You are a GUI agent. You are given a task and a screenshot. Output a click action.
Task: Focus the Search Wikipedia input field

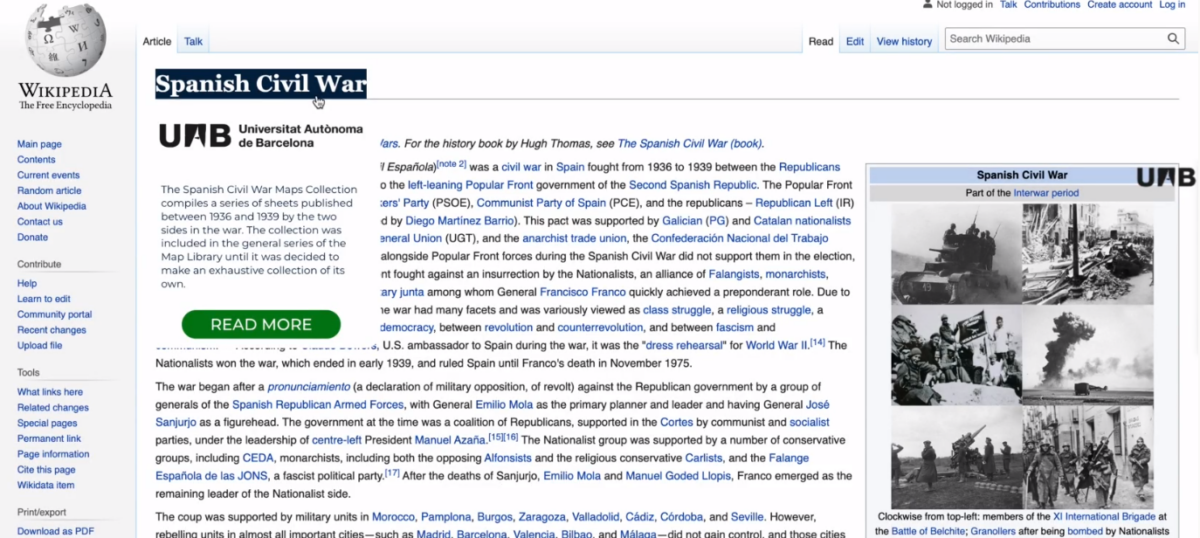tap(1054, 39)
